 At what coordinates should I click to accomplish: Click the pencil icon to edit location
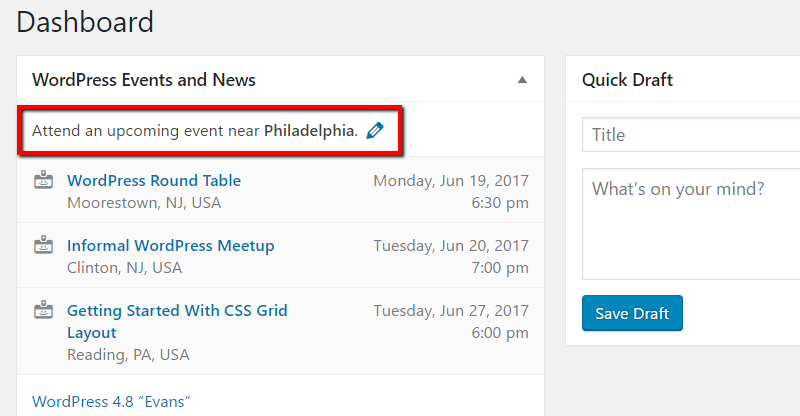[x=375, y=131]
